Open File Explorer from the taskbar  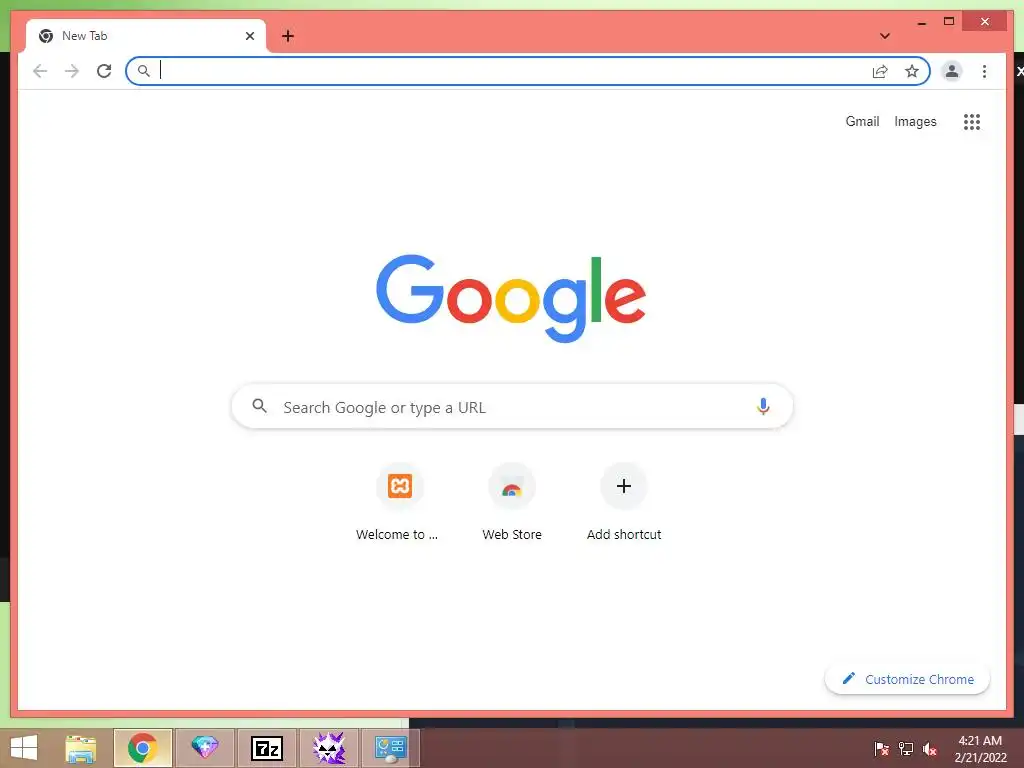point(81,748)
